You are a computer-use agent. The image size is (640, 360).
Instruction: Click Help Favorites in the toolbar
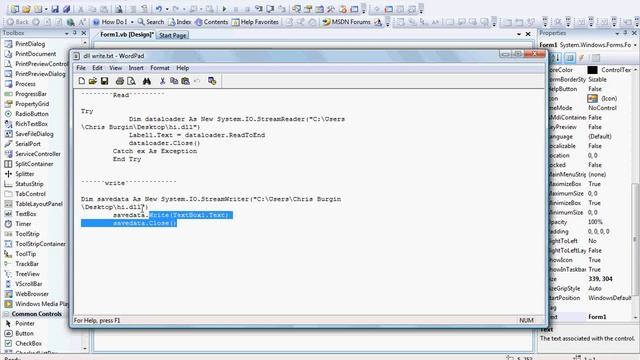tap(255, 22)
